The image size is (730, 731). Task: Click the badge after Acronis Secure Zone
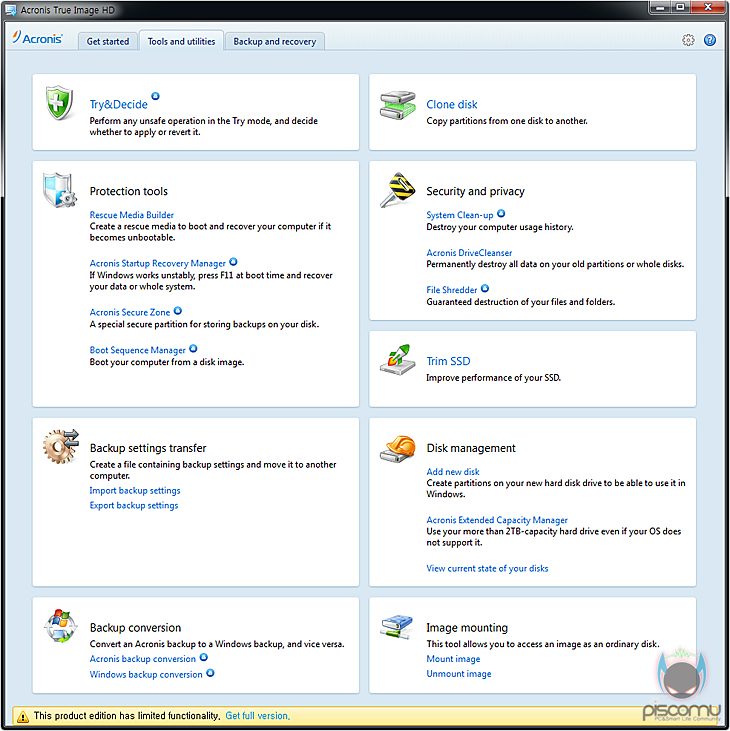click(178, 311)
